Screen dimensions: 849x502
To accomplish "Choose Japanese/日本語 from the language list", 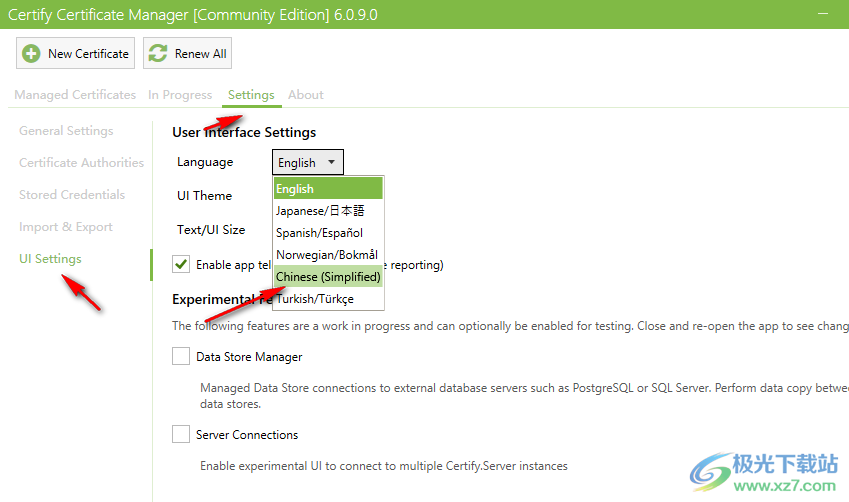I will pyautogui.click(x=328, y=211).
